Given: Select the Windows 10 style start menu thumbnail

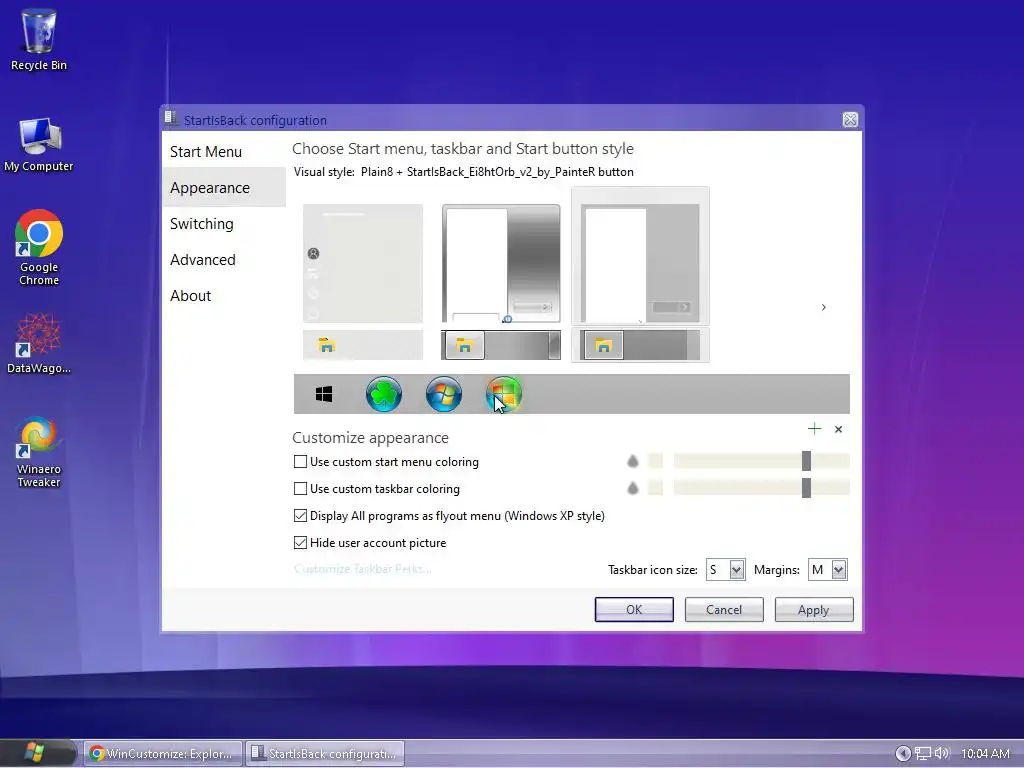Looking at the screenshot, I should (363, 263).
